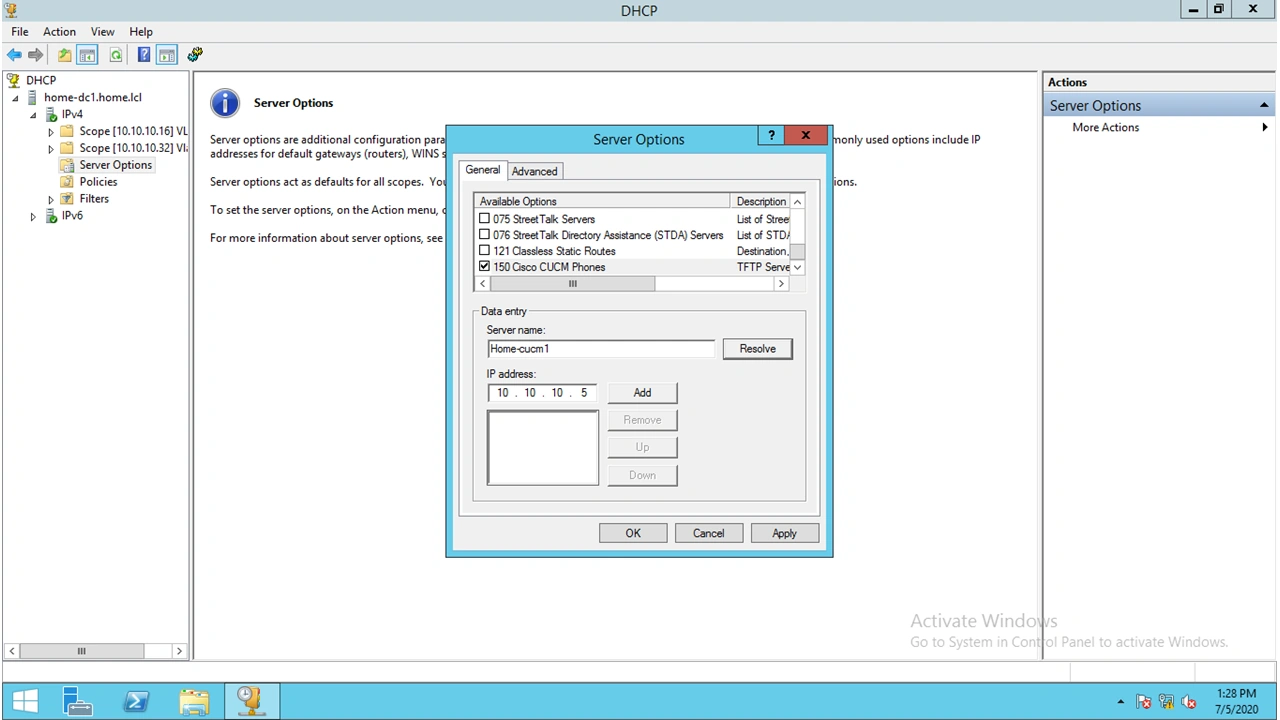Image resolution: width=1280 pixels, height=720 pixels.
Task: Click the server options gears toolbar icon
Action: 195,55
